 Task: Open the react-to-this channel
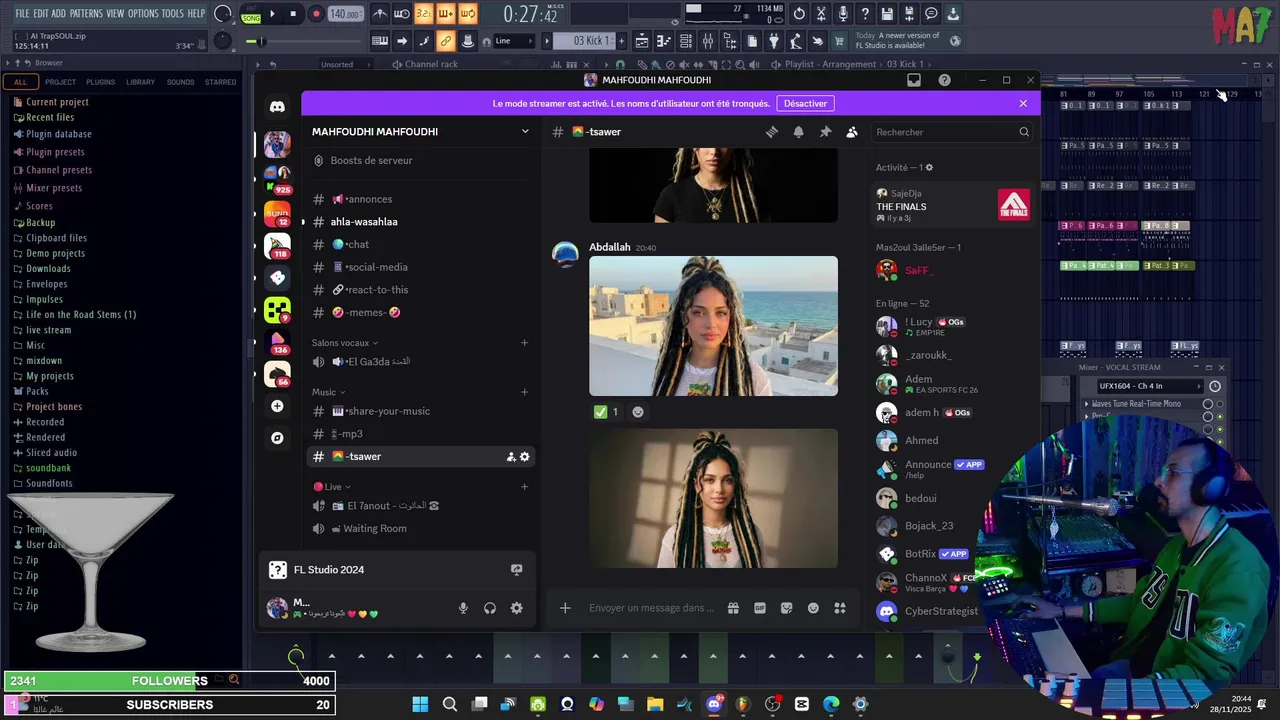[420, 290]
